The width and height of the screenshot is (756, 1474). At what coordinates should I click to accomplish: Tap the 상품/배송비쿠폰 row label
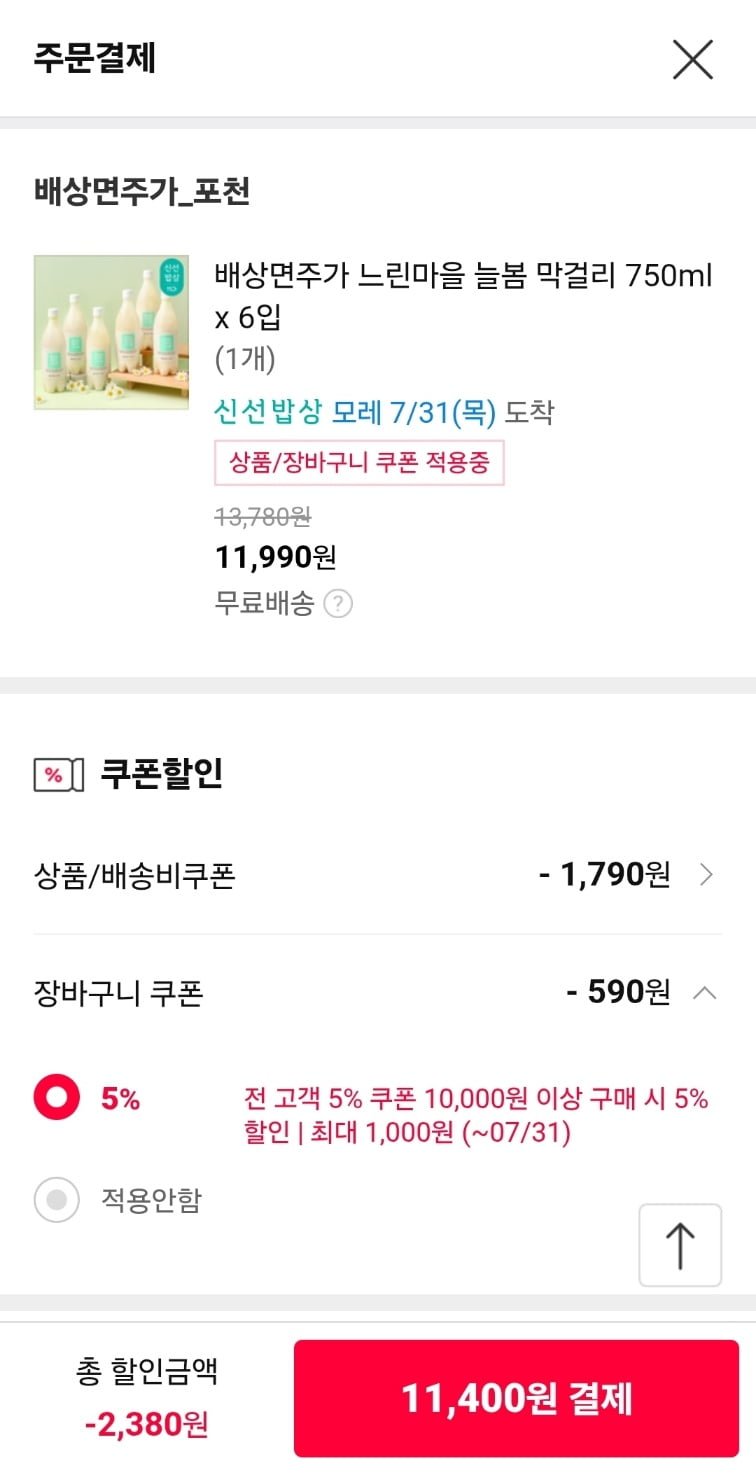[135, 877]
